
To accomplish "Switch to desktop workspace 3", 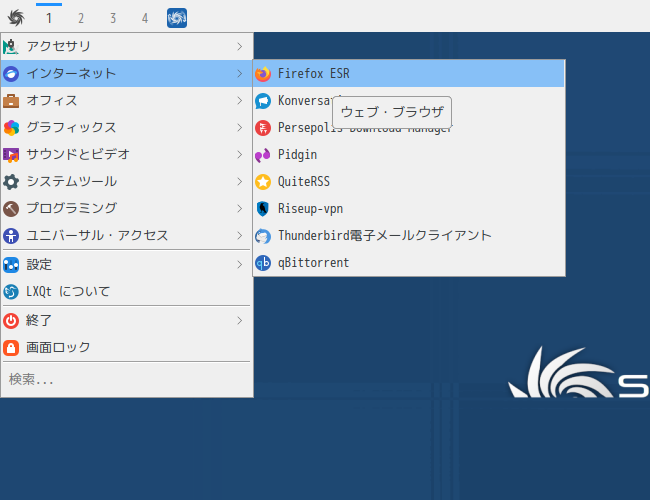I will click(x=113, y=18).
